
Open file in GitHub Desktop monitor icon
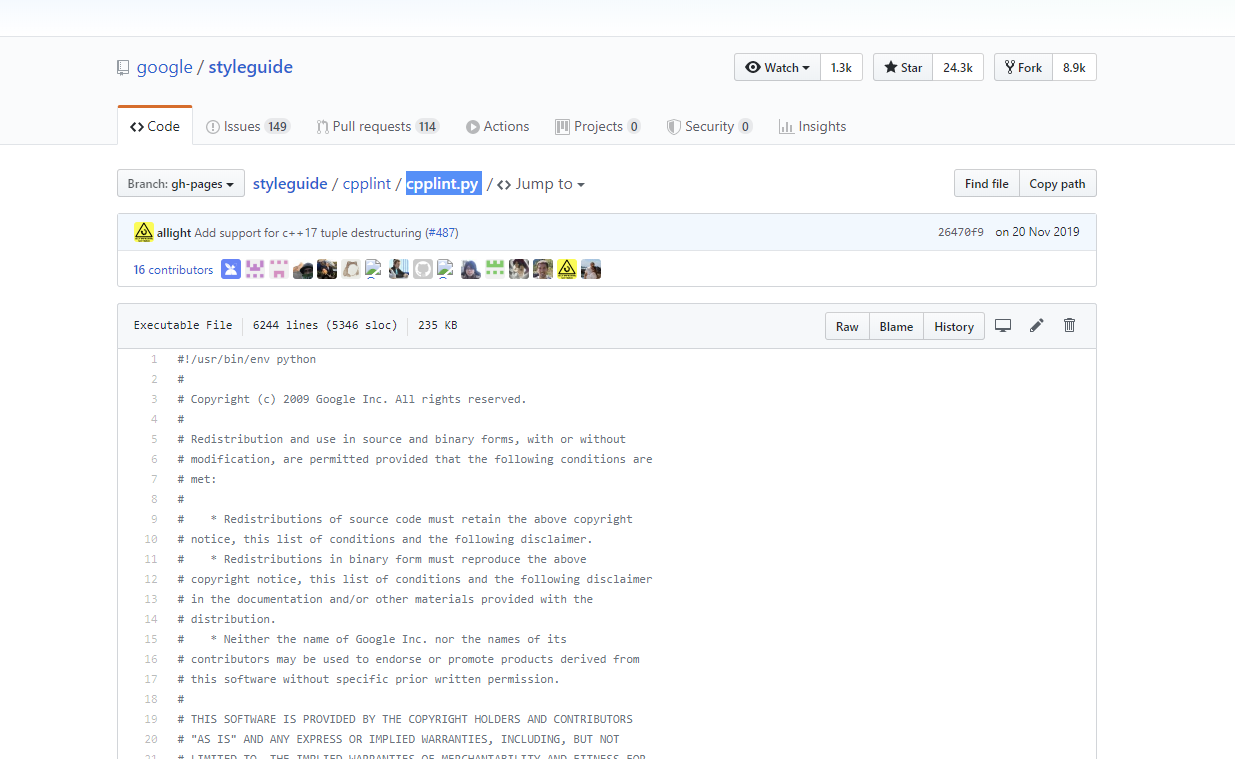(1003, 325)
